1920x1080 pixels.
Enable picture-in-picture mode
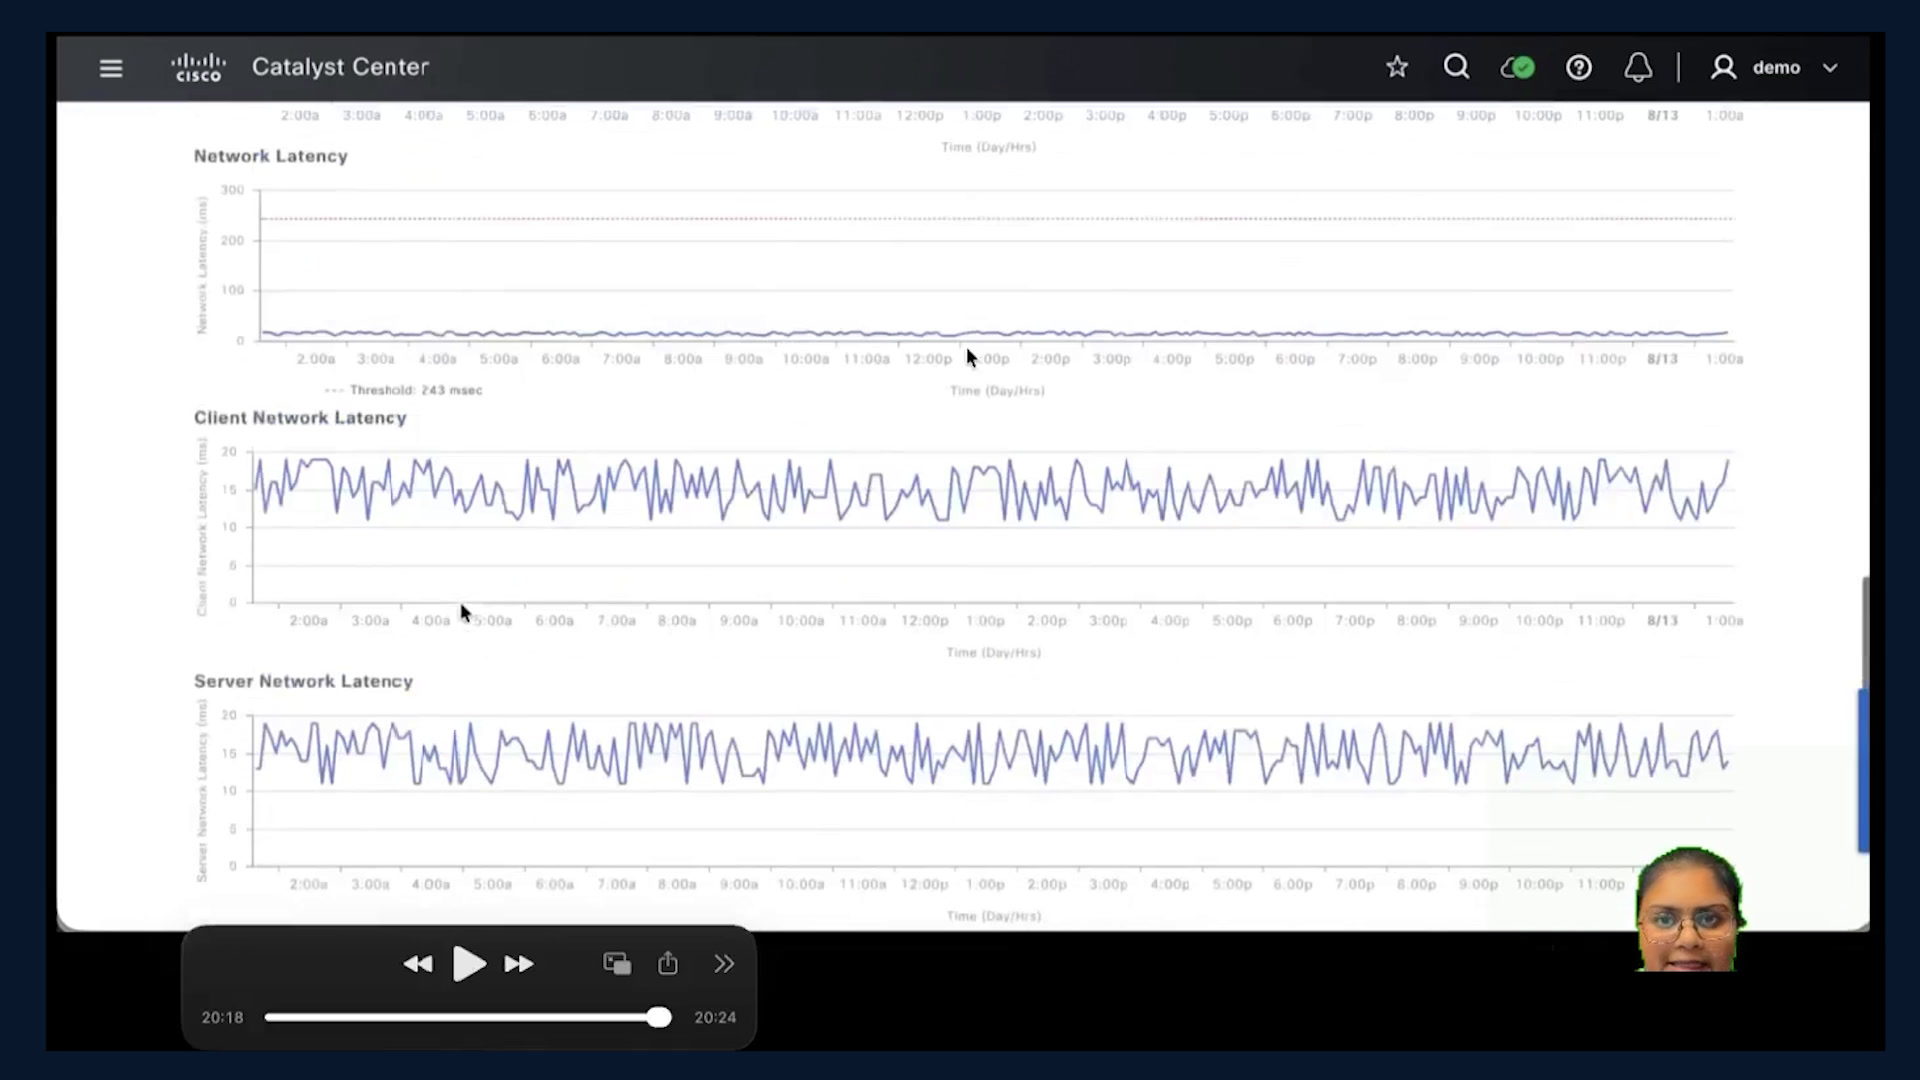pos(617,963)
